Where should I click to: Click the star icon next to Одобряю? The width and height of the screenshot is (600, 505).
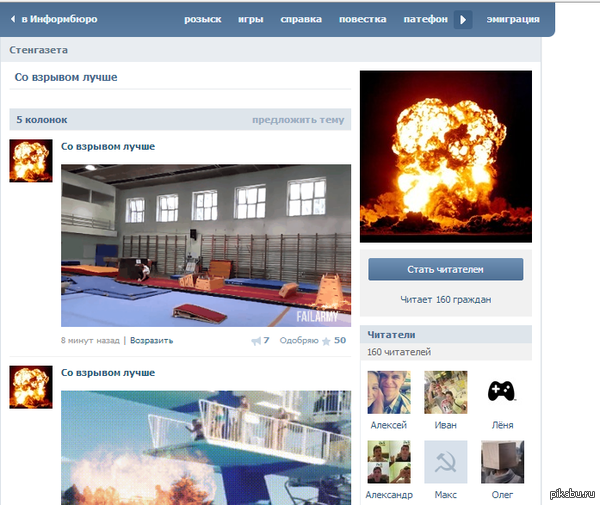[x=325, y=341]
